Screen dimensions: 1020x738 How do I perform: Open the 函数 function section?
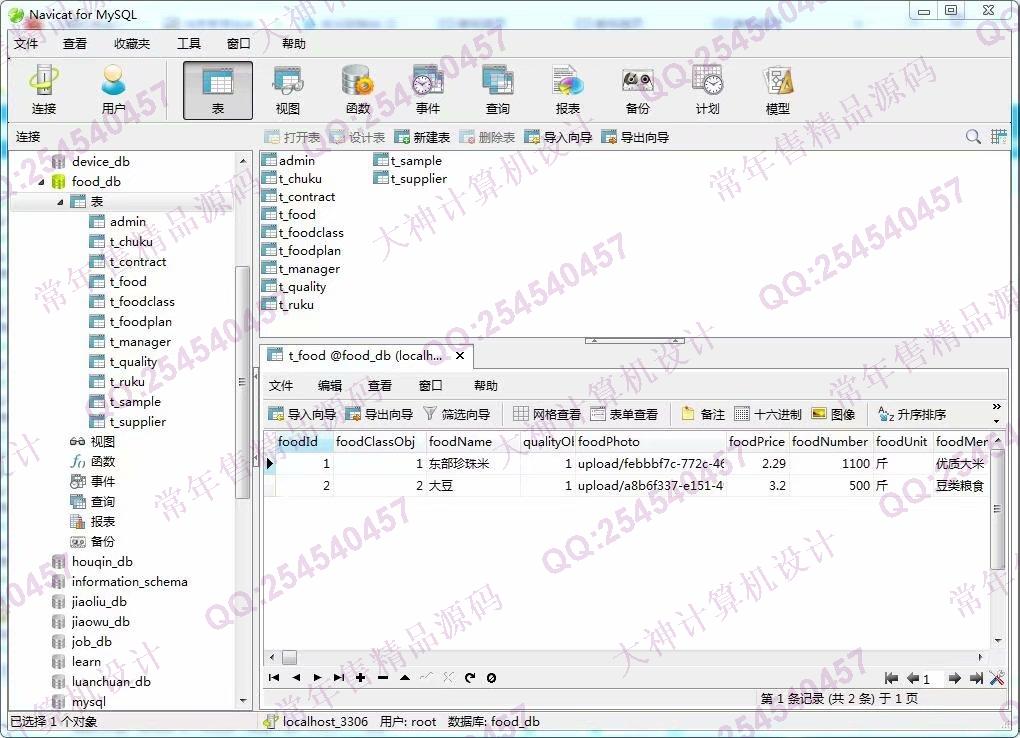pos(357,90)
